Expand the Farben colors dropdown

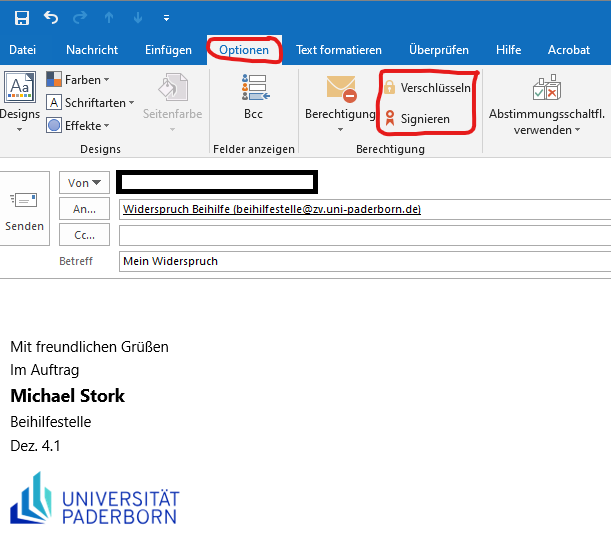(x=78, y=80)
